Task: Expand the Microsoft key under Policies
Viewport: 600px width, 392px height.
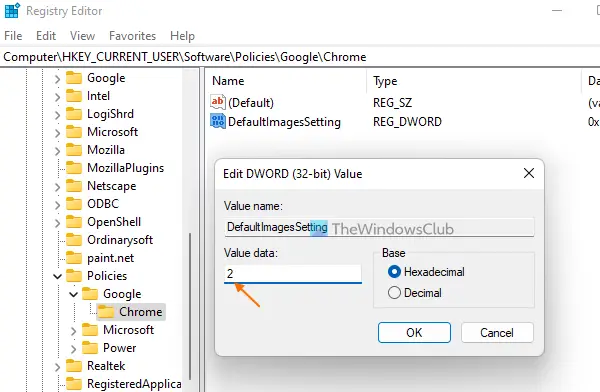Action: pos(73,331)
